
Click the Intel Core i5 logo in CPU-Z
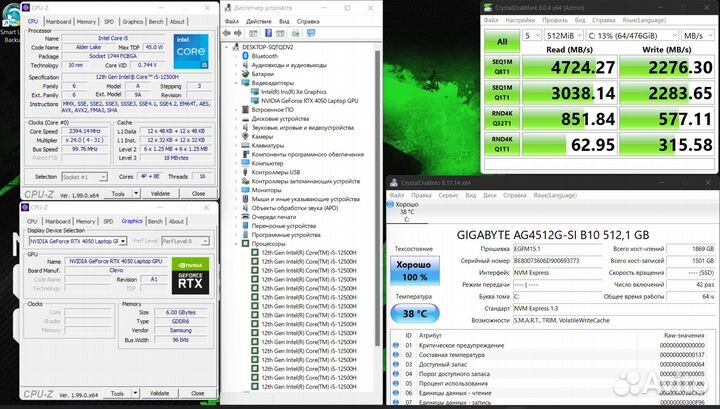tap(191, 51)
